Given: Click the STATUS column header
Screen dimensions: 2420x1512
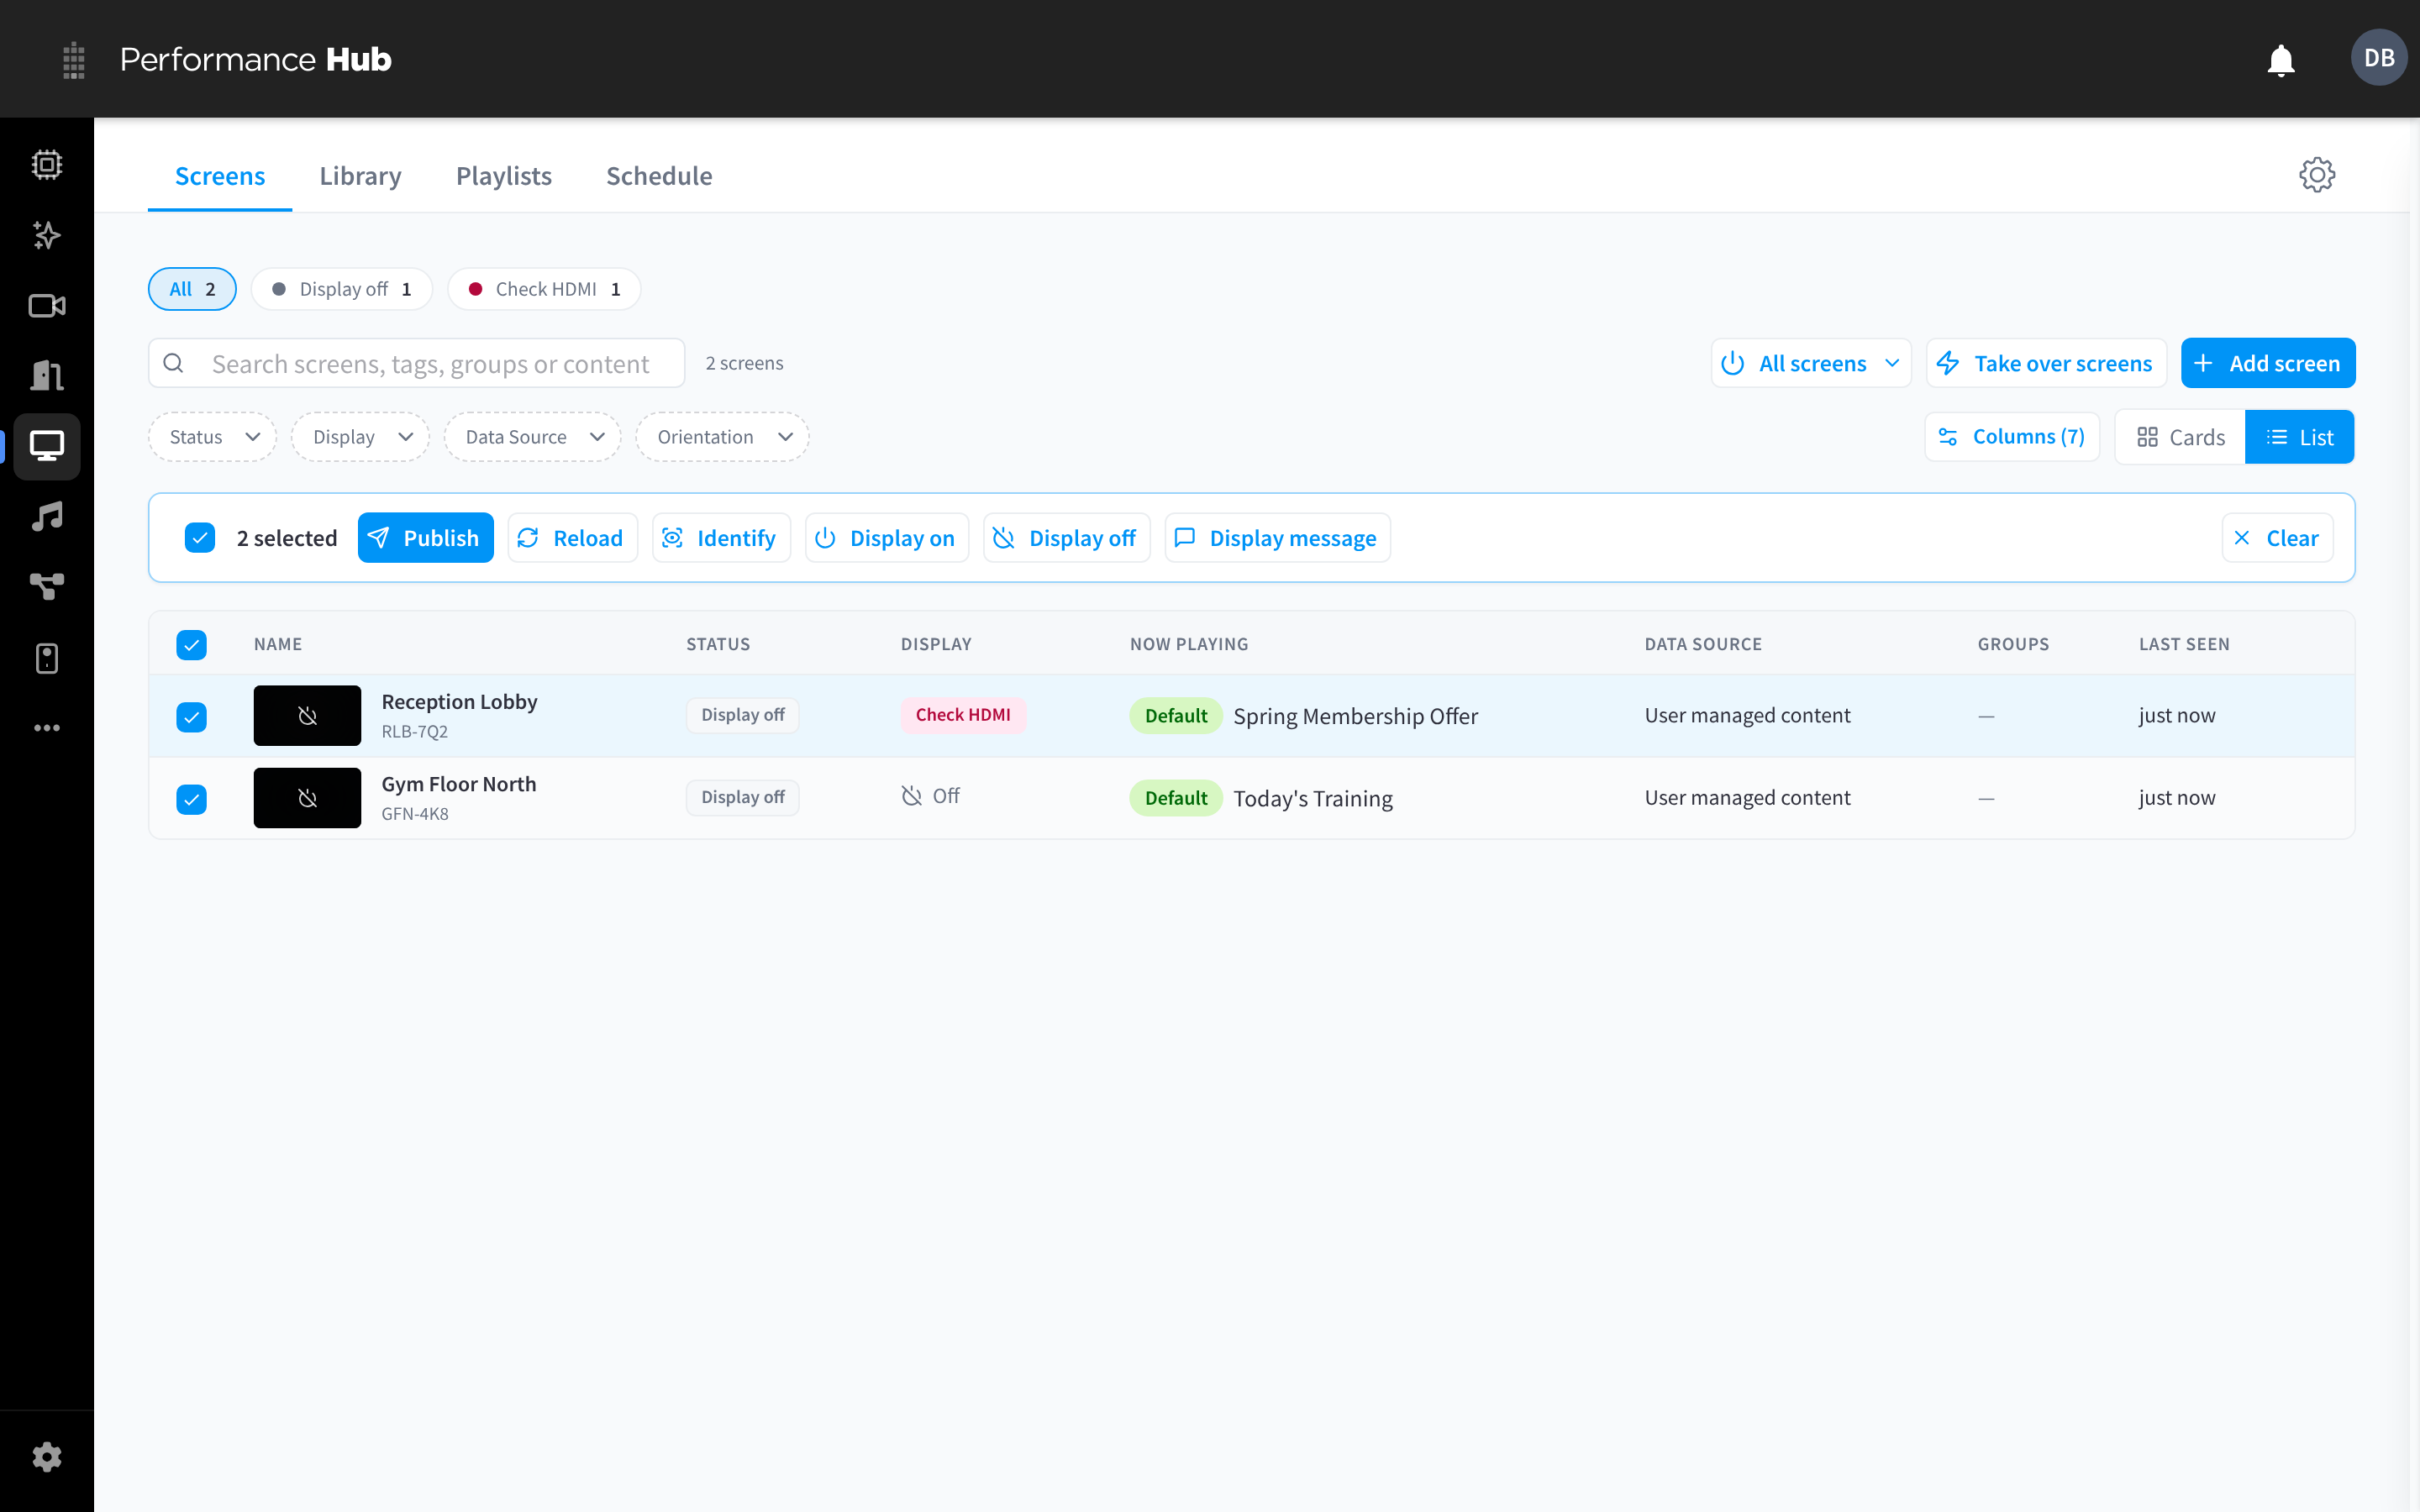Looking at the screenshot, I should click(x=718, y=644).
